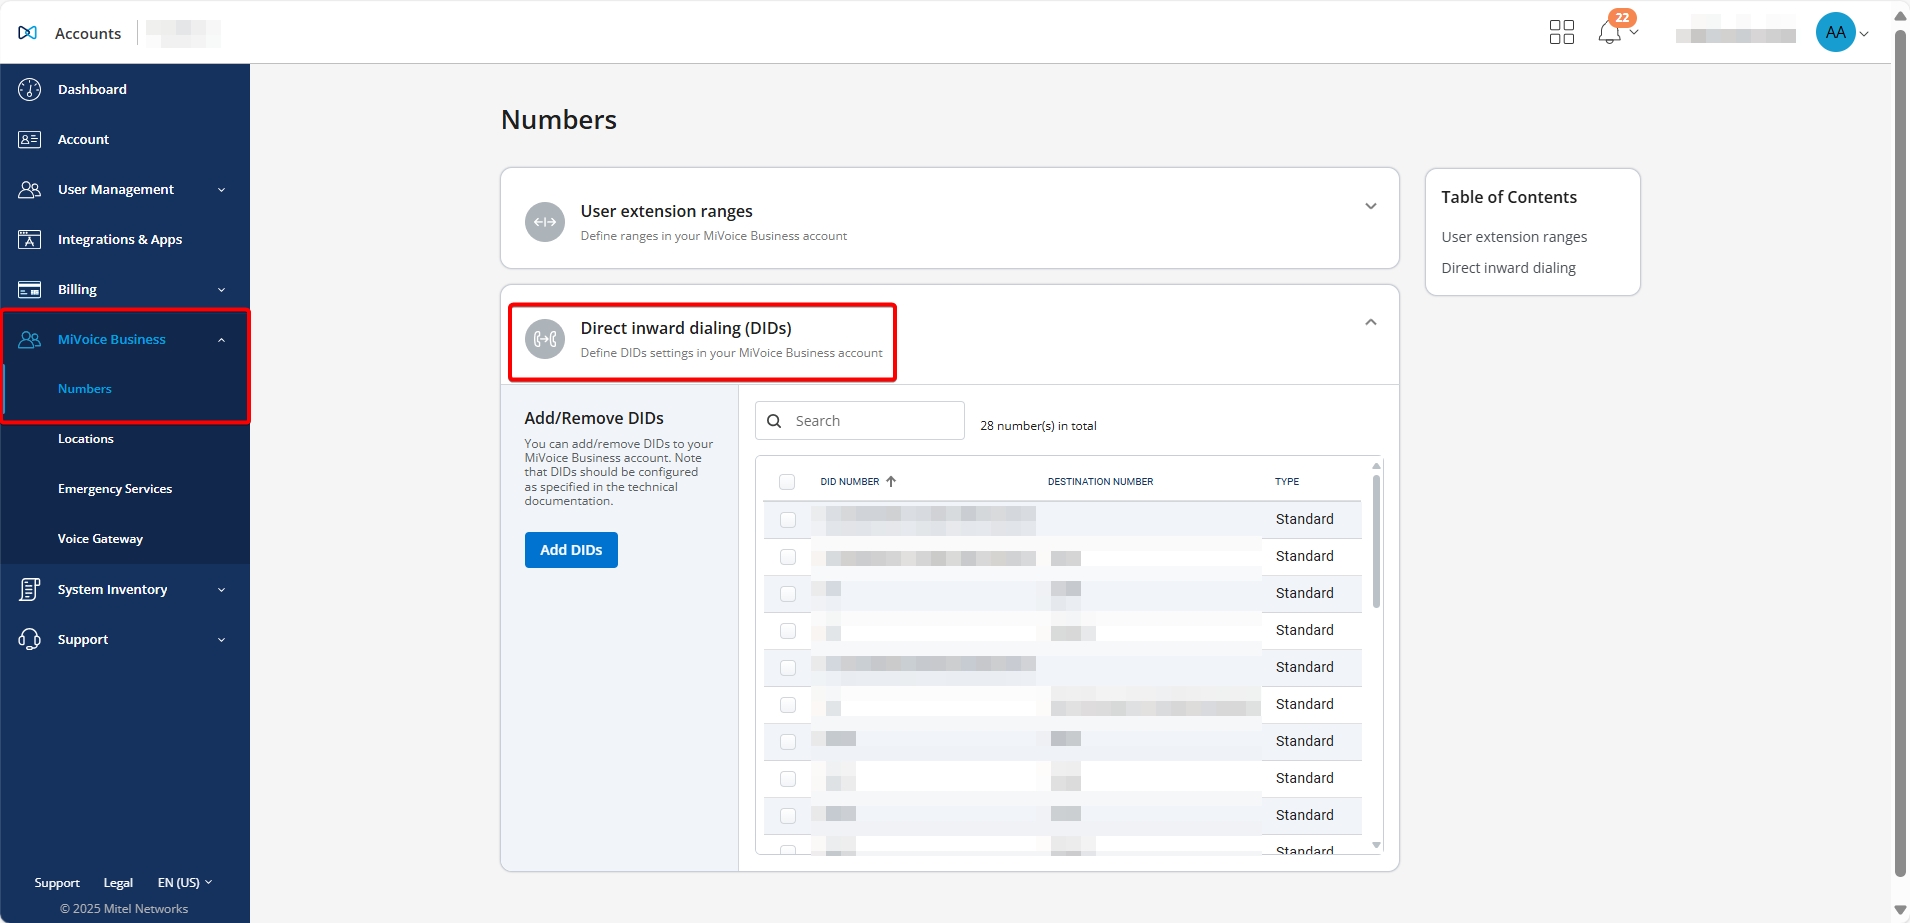Click the Mitel logo icon
The height and width of the screenshot is (923, 1910).
coord(28,33)
